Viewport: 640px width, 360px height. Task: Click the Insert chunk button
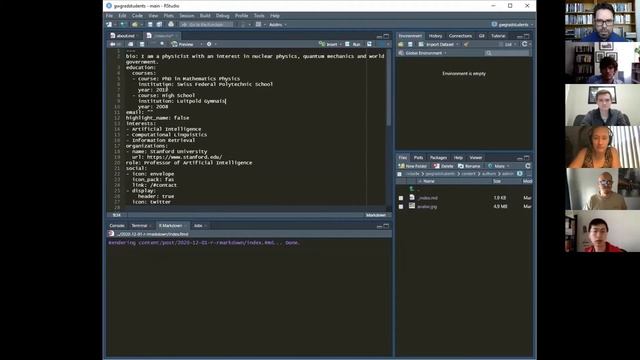[329, 44]
